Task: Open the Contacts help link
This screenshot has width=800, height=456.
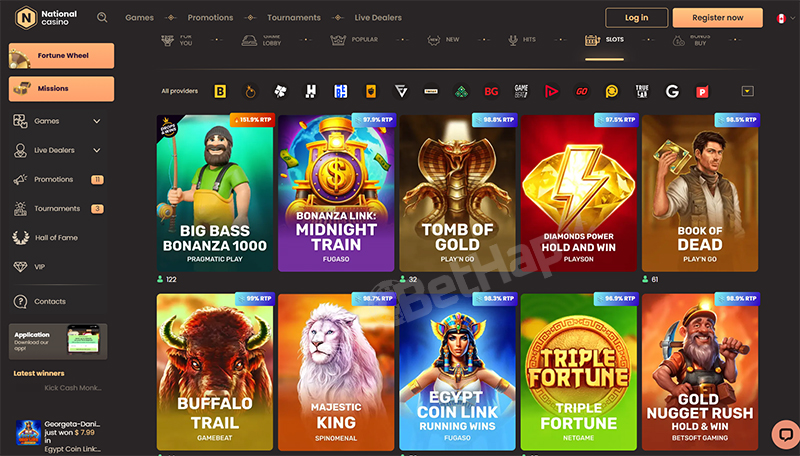Action: 40,301
